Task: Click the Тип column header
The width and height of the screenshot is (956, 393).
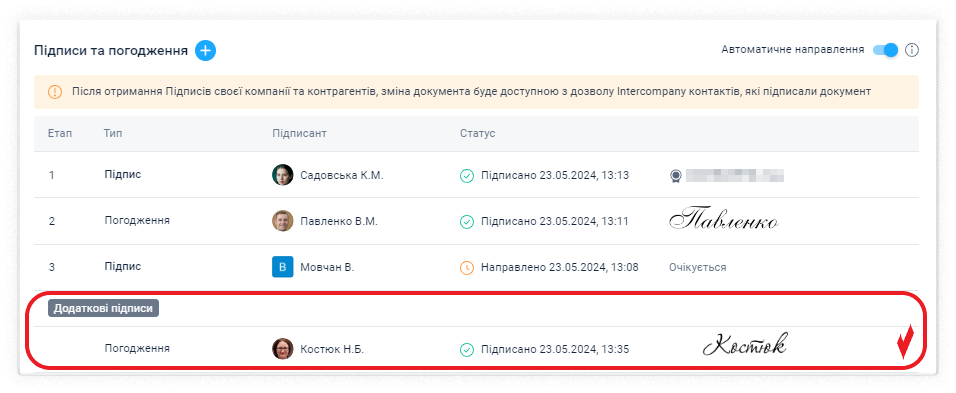Action: (x=113, y=133)
